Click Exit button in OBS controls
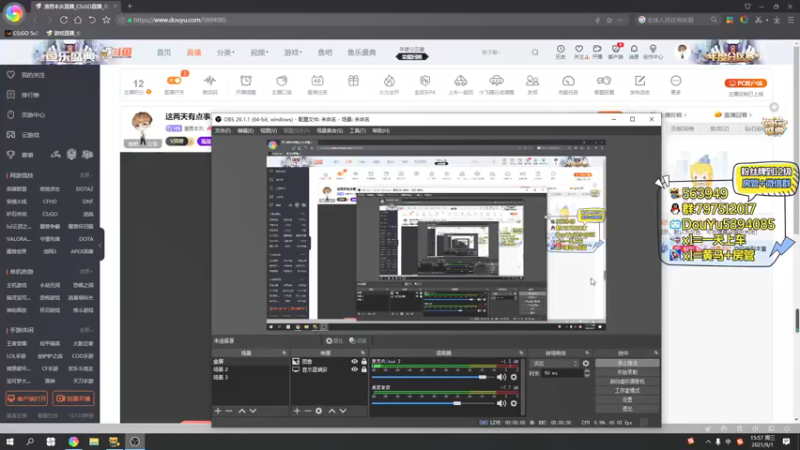 [627, 409]
